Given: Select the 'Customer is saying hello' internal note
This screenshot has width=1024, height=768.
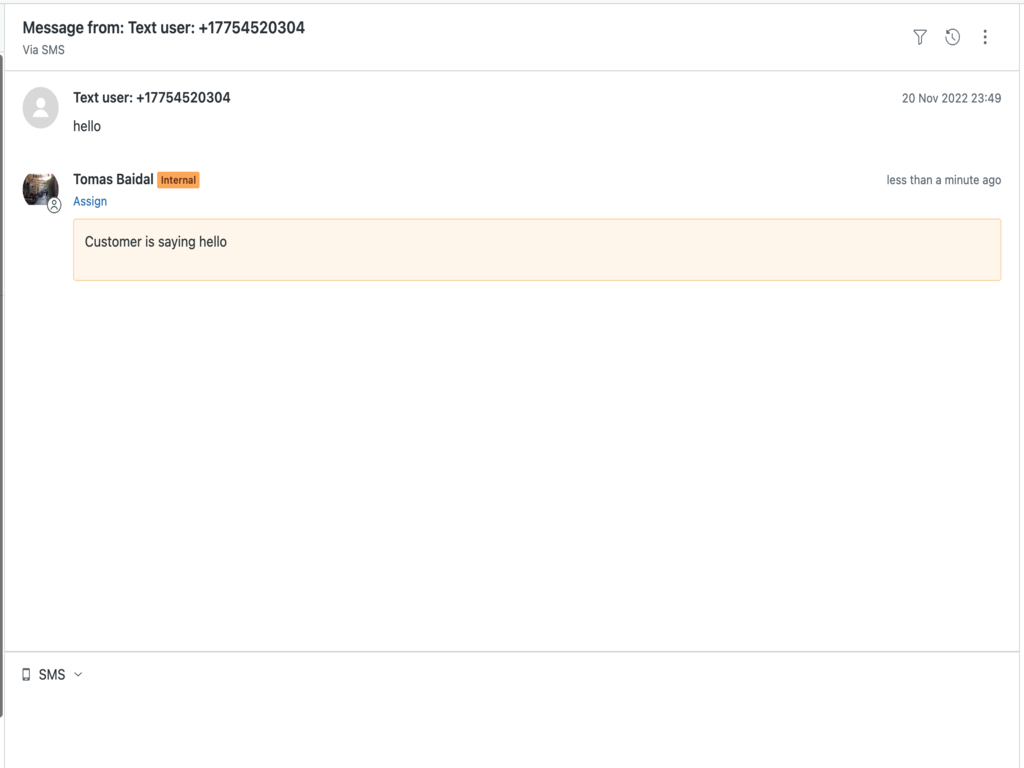Looking at the screenshot, I should tap(536, 249).
